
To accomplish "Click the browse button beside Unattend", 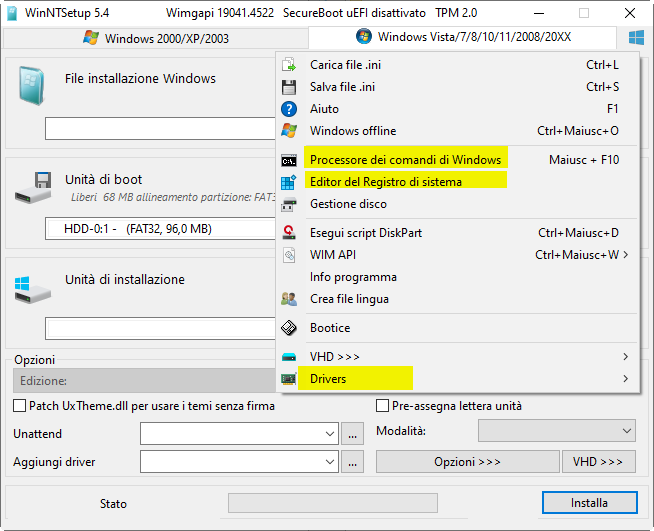I will (352, 434).
